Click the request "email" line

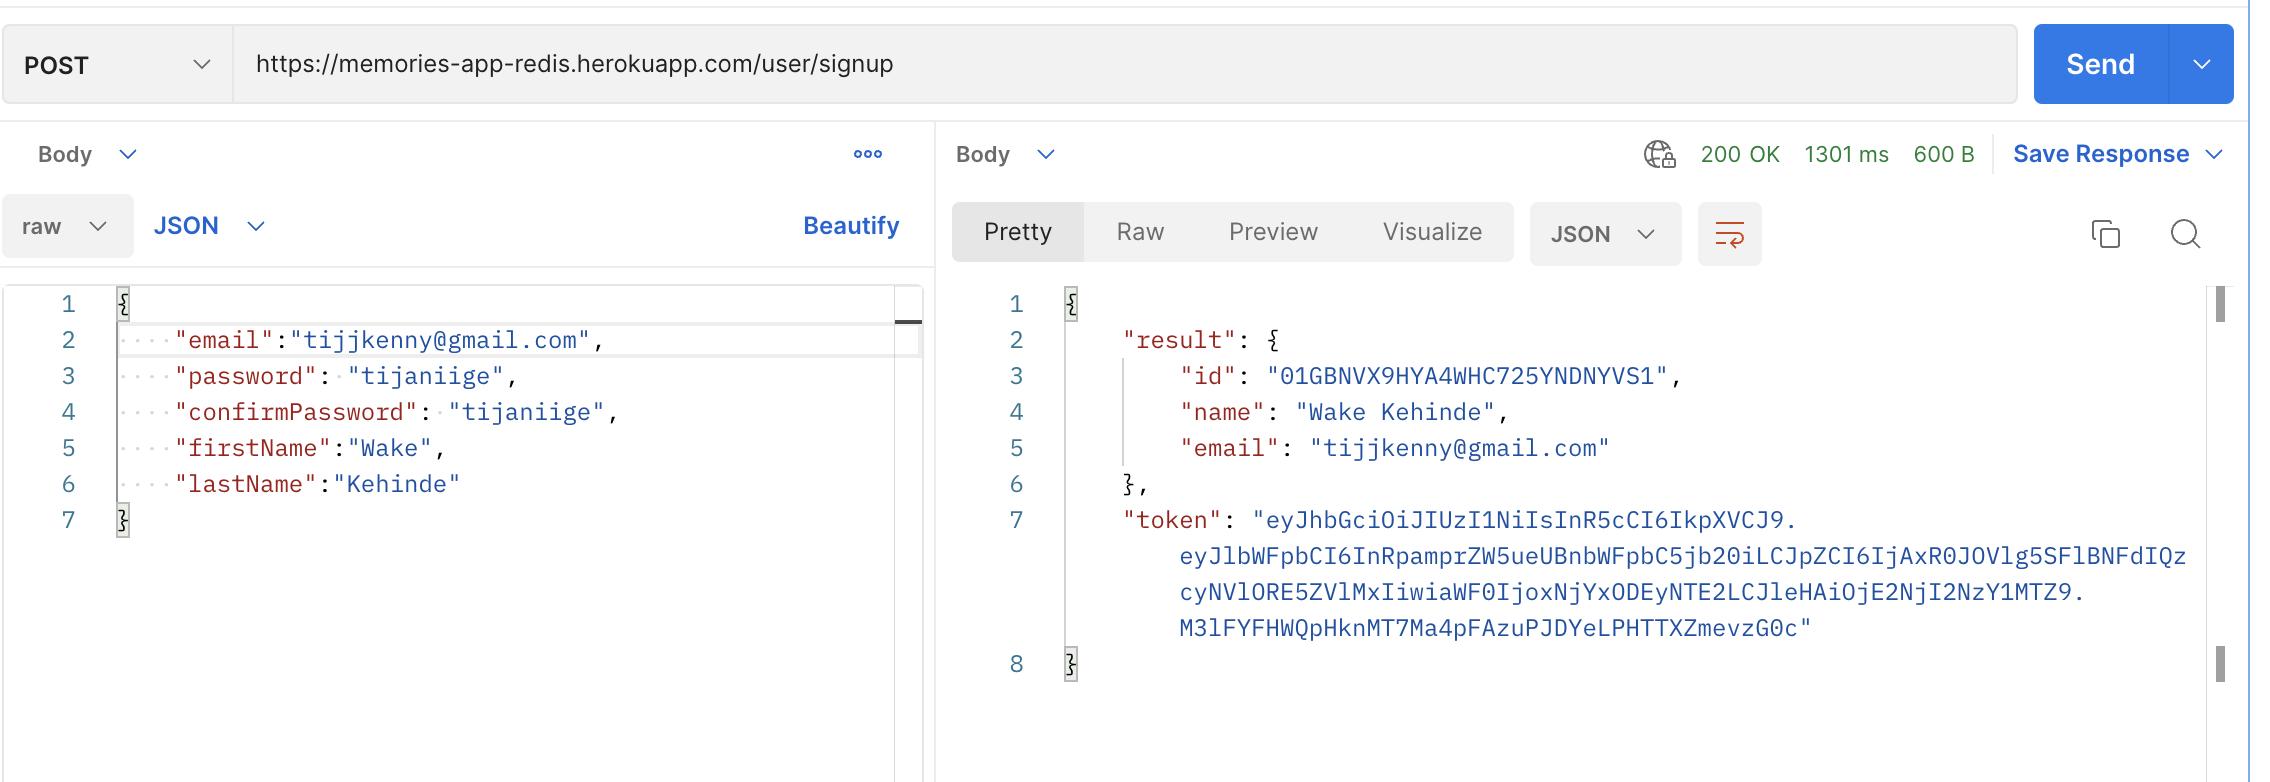[390, 340]
